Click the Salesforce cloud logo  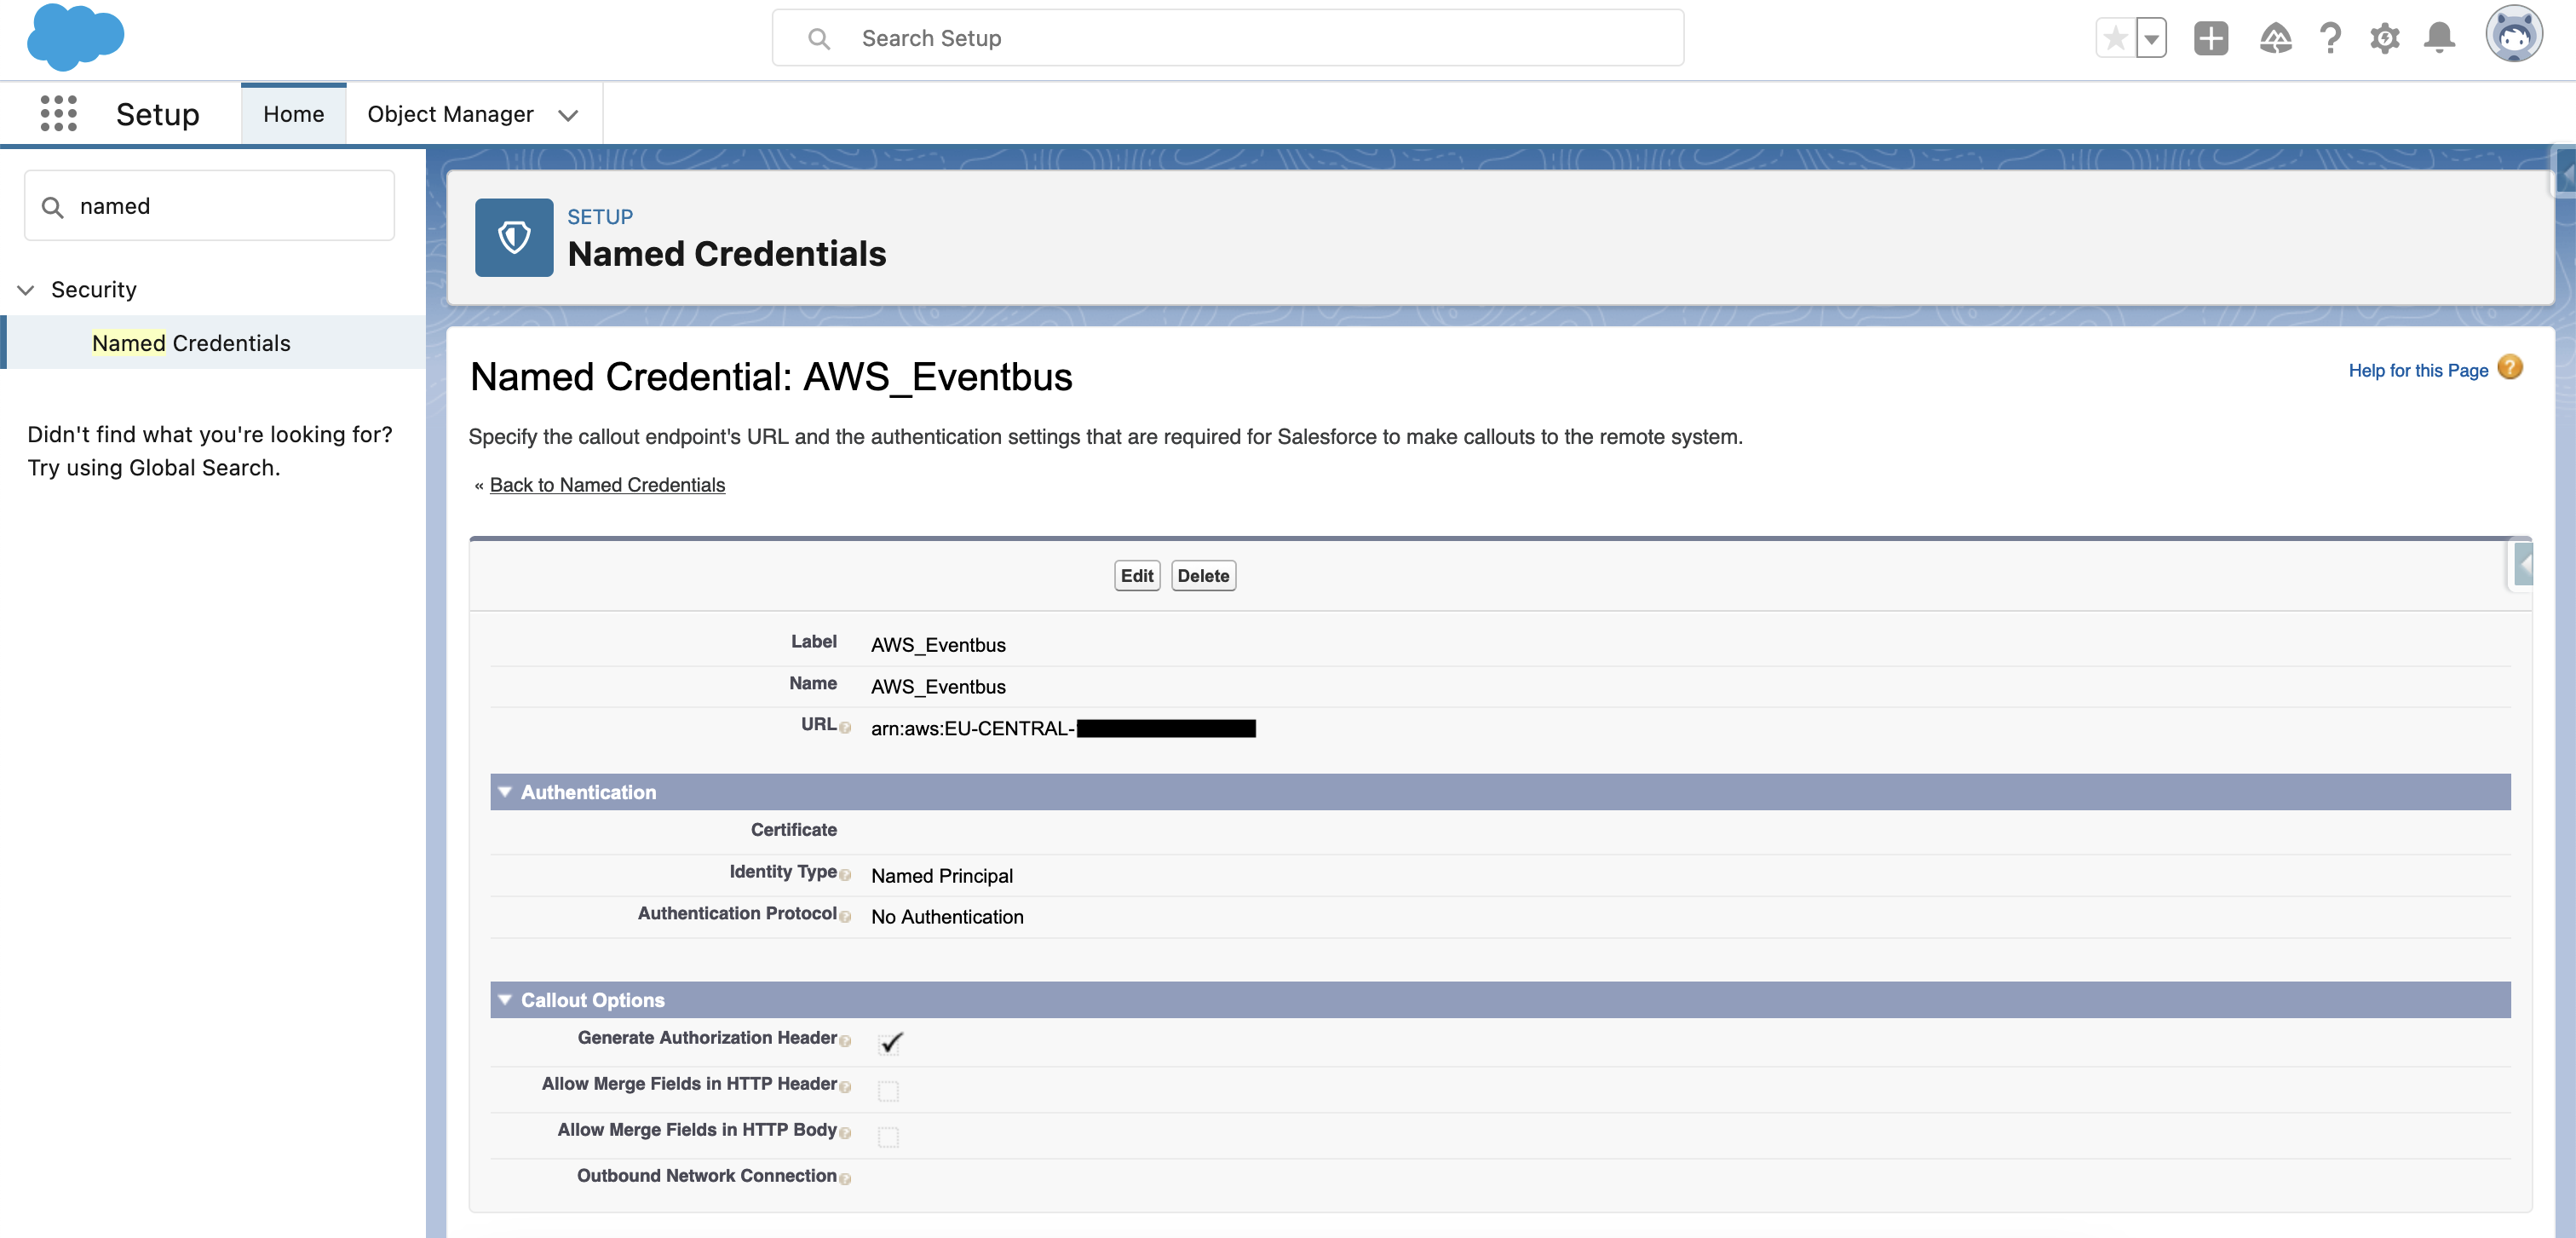coord(75,38)
